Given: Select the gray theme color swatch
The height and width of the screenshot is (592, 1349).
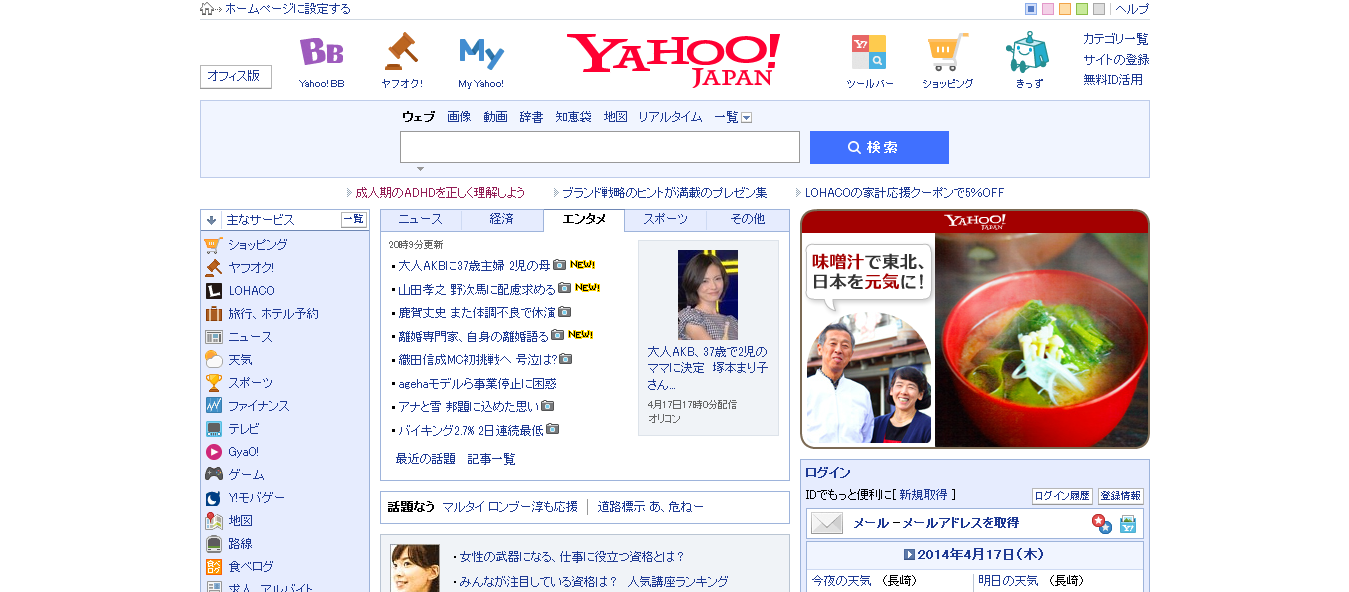Looking at the screenshot, I should click(1099, 9).
